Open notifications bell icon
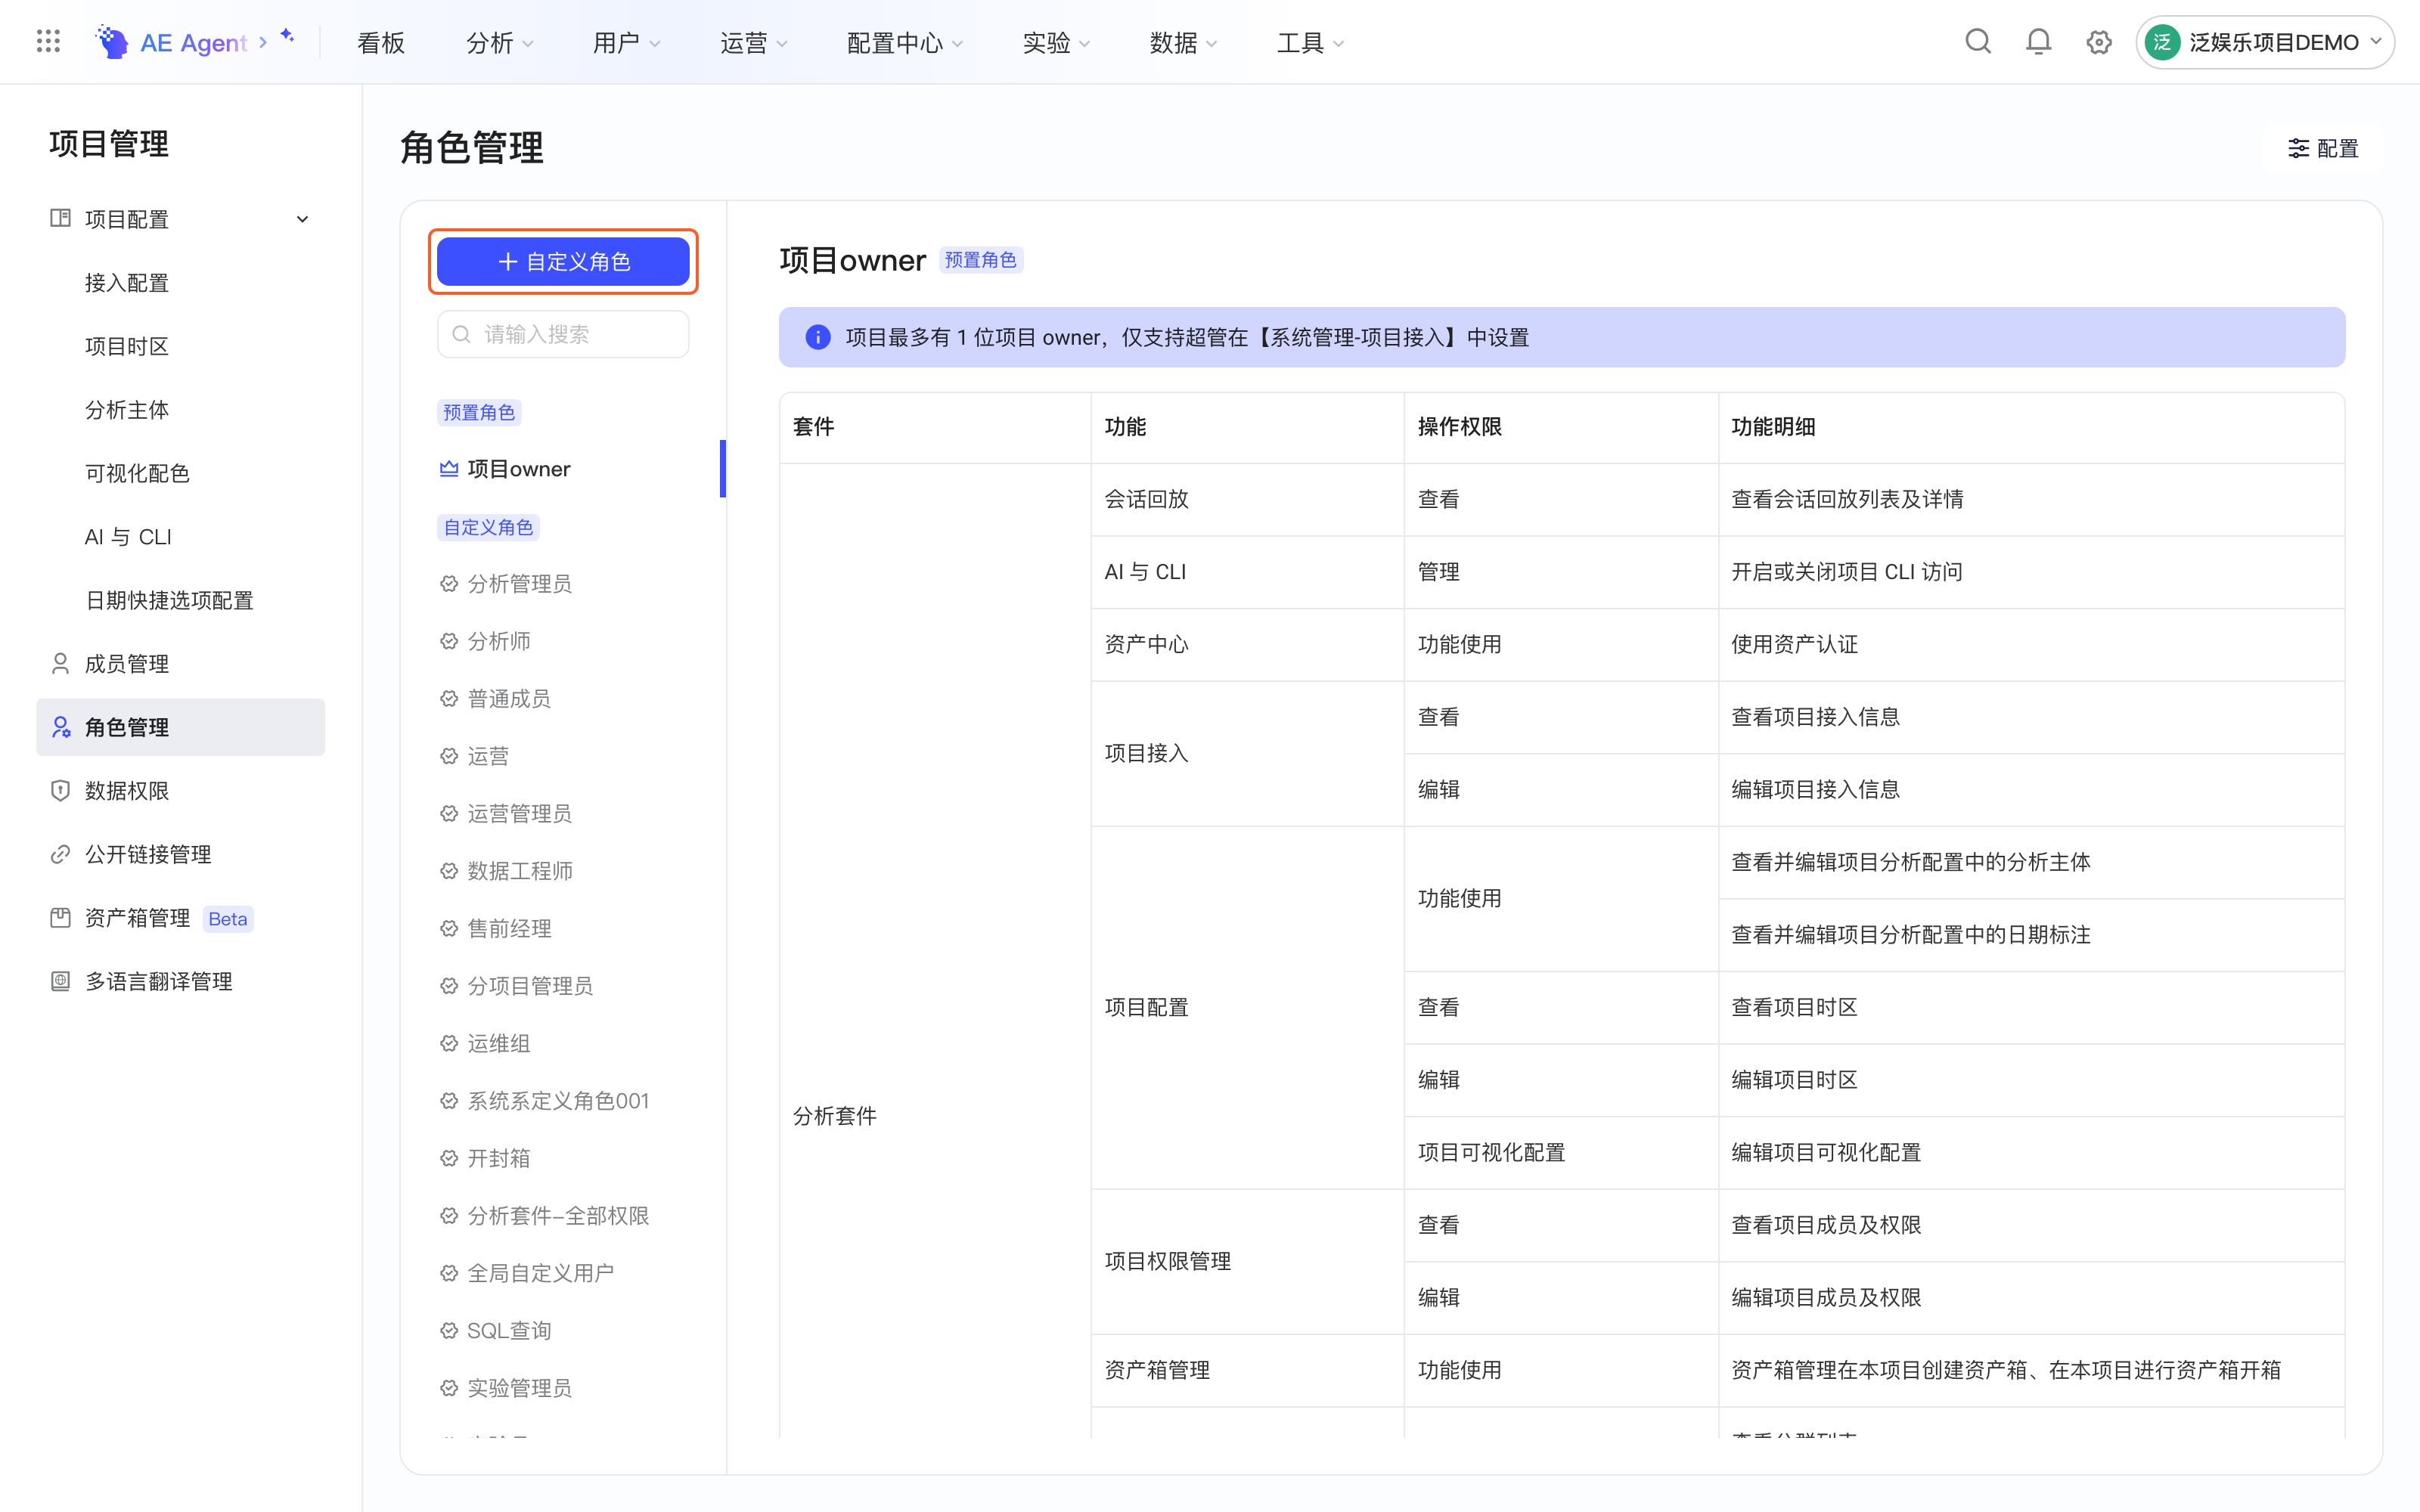The height and width of the screenshot is (1512, 2420). click(2038, 42)
